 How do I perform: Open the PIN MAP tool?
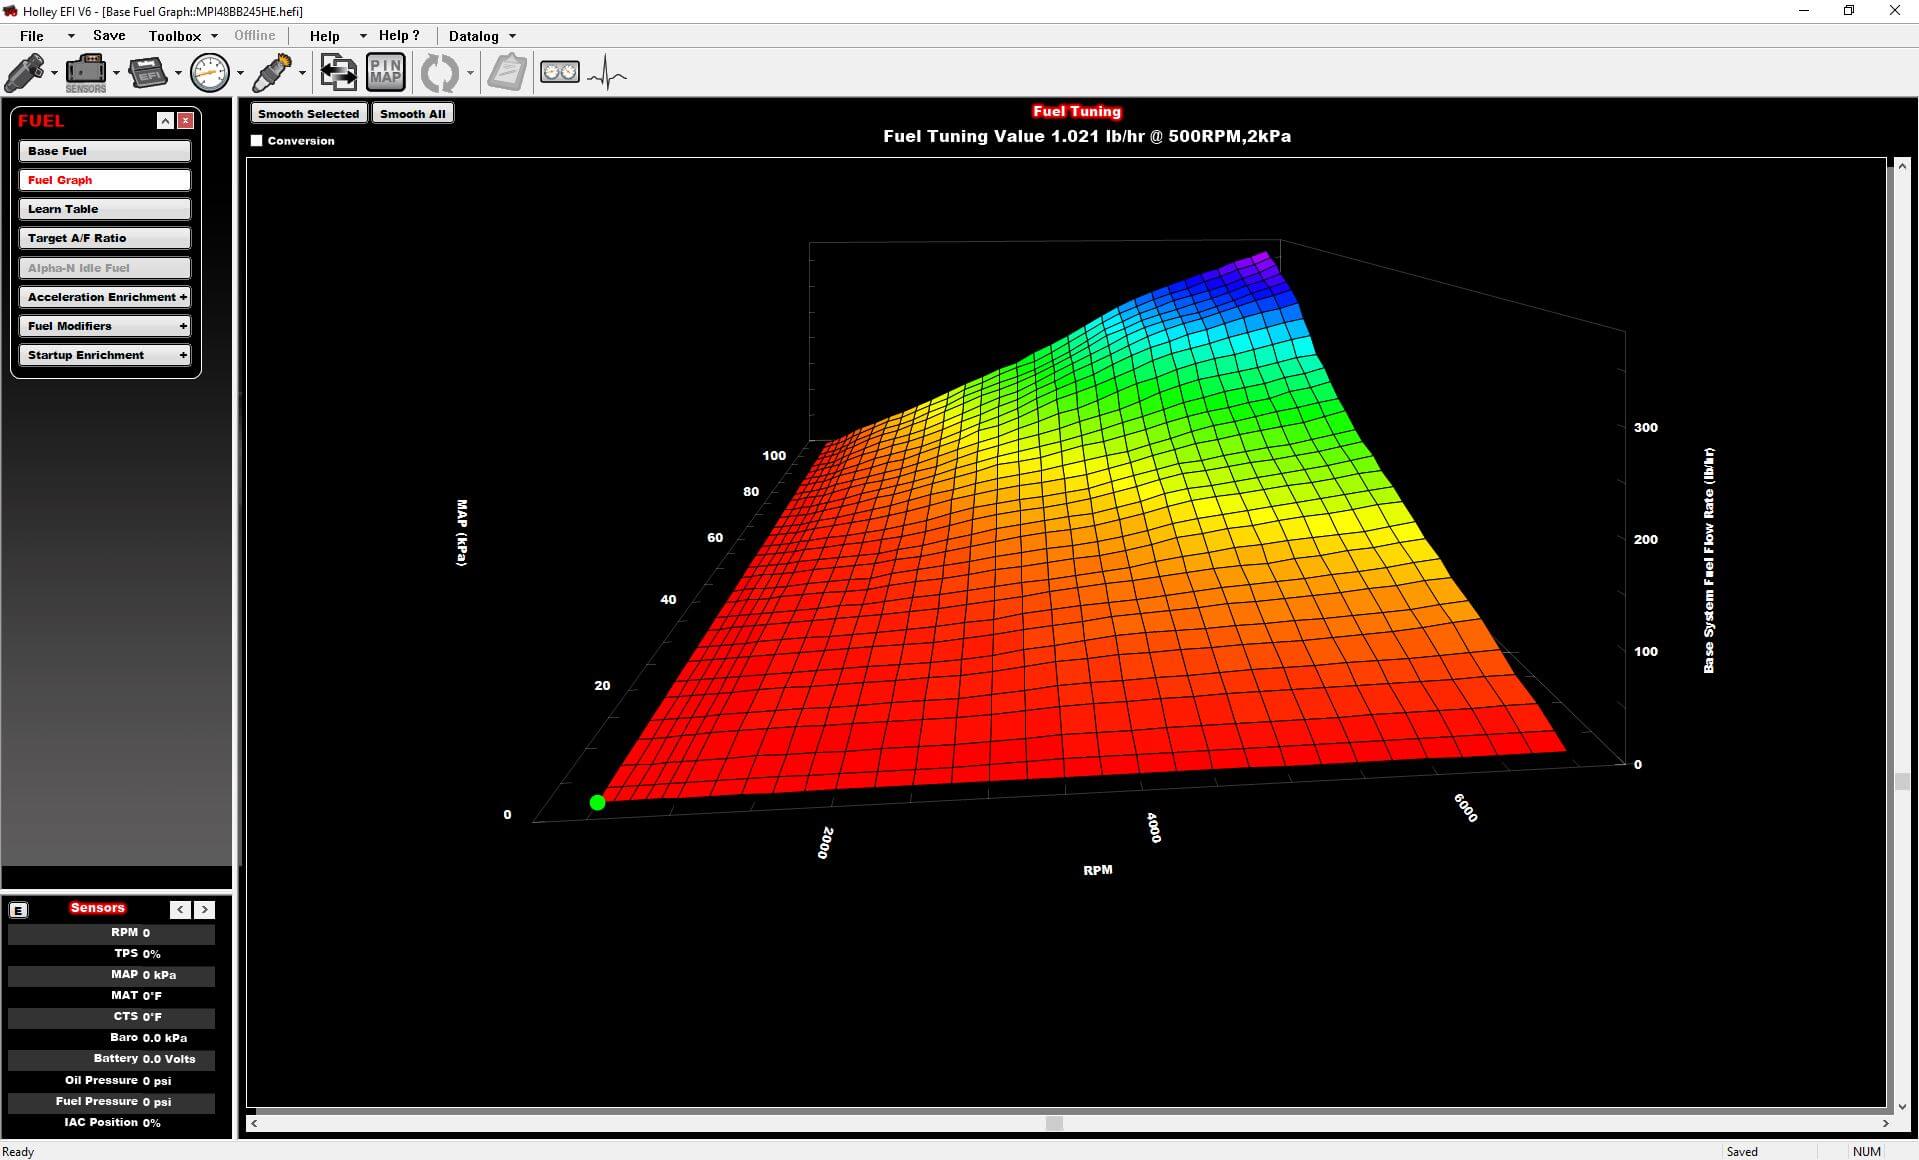[x=385, y=72]
